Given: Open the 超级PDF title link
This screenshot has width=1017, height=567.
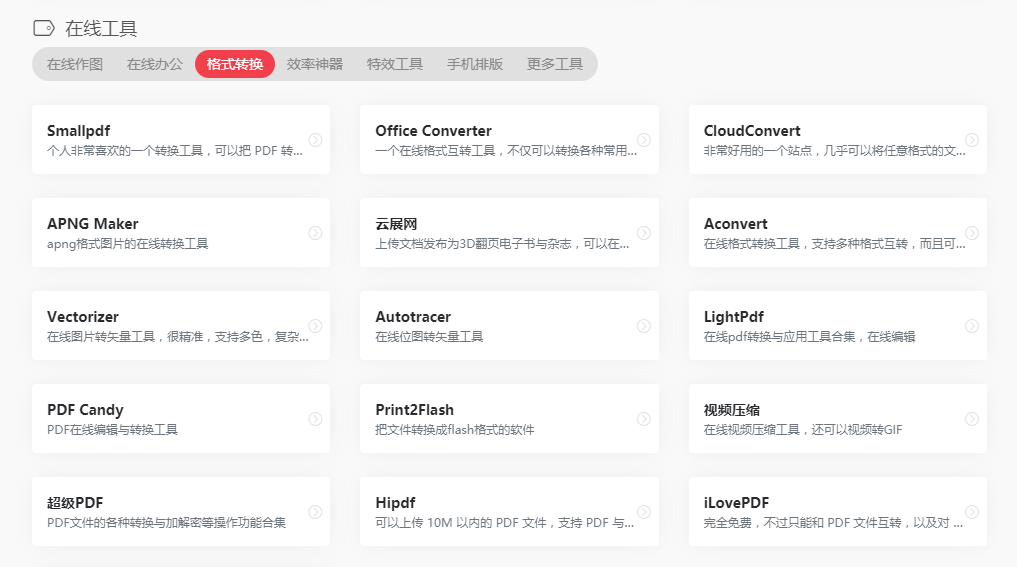Looking at the screenshot, I should click(x=75, y=503).
